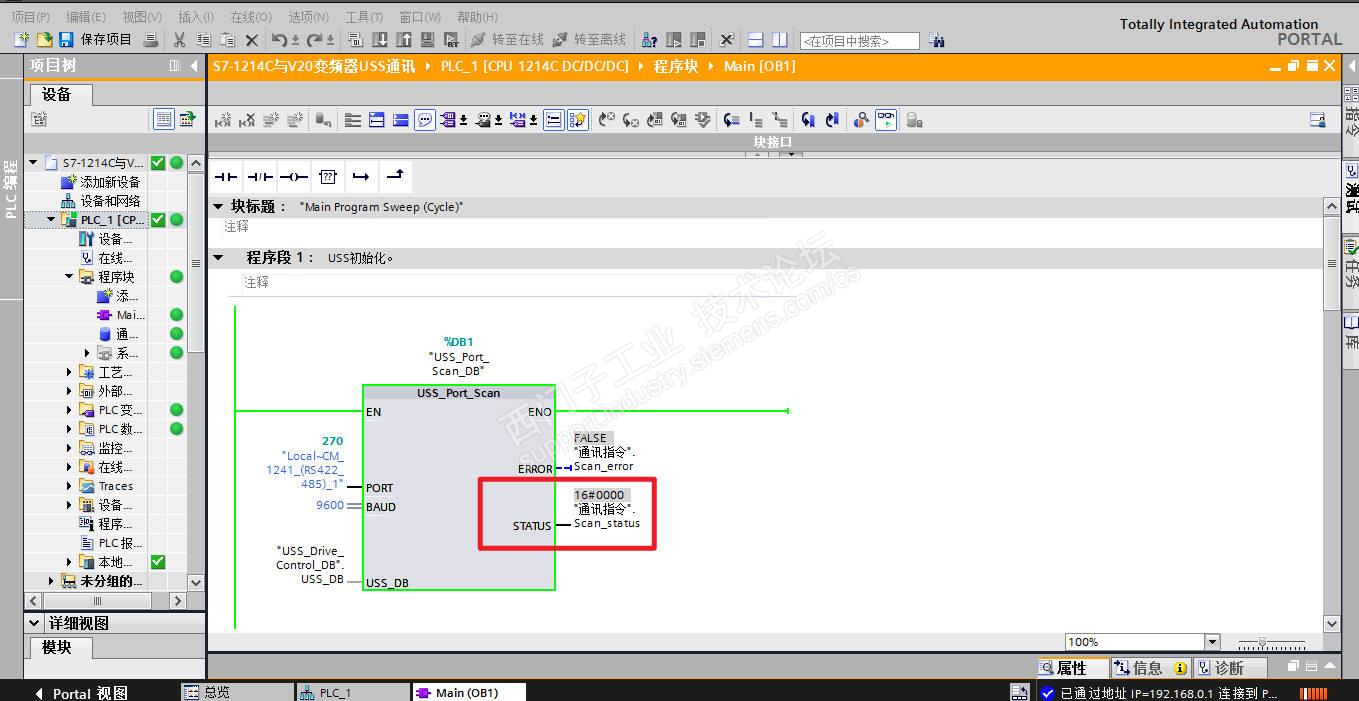Image resolution: width=1359 pixels, height=701 pixels.
Task: Collapse the 详细视图 panel
Action: coord(36,623)
